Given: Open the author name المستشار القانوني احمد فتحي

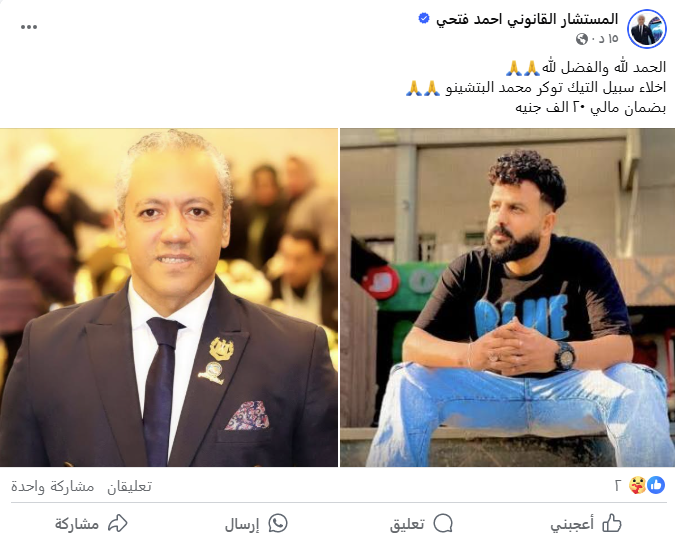Looking at the screenshot, I should tap(527, 19).
